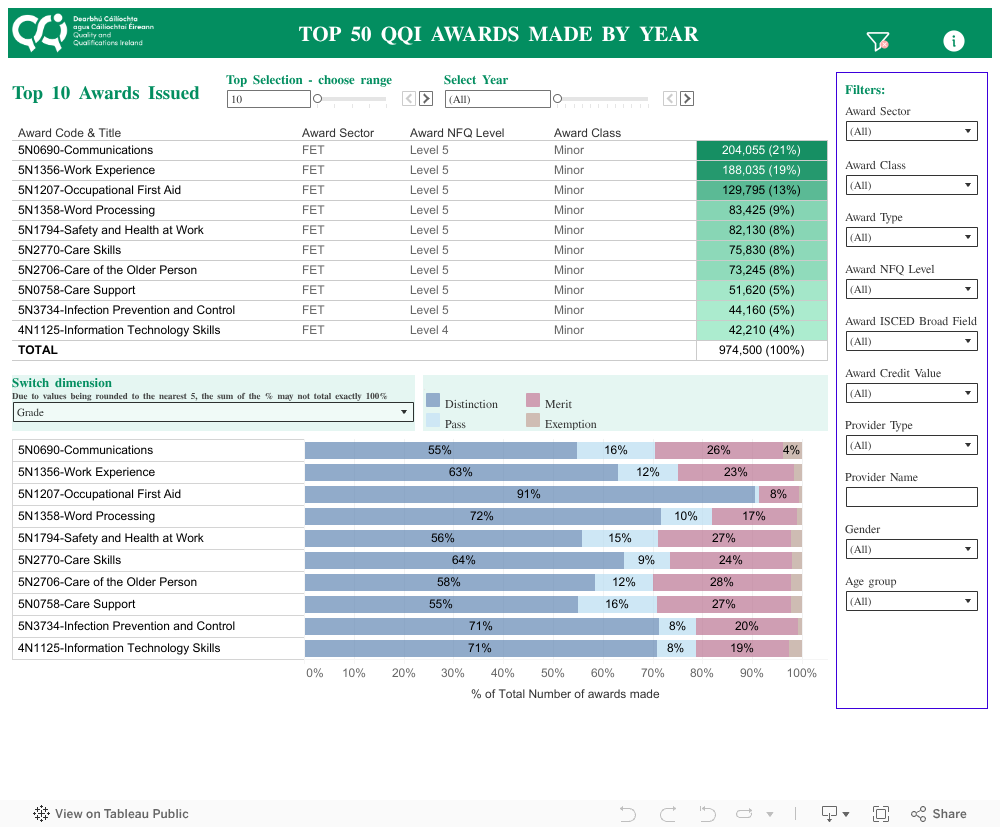Click the Provider Name input field
This screenshot has height=827, width=1000.
[911, 497]
